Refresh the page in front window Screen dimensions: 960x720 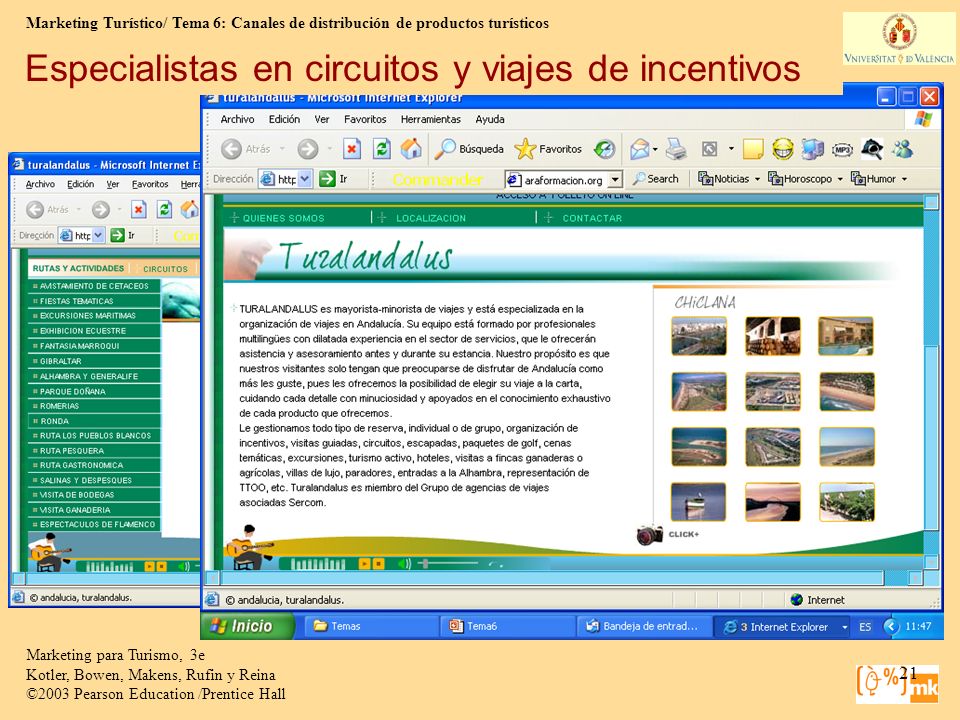(x=381, y=149)
